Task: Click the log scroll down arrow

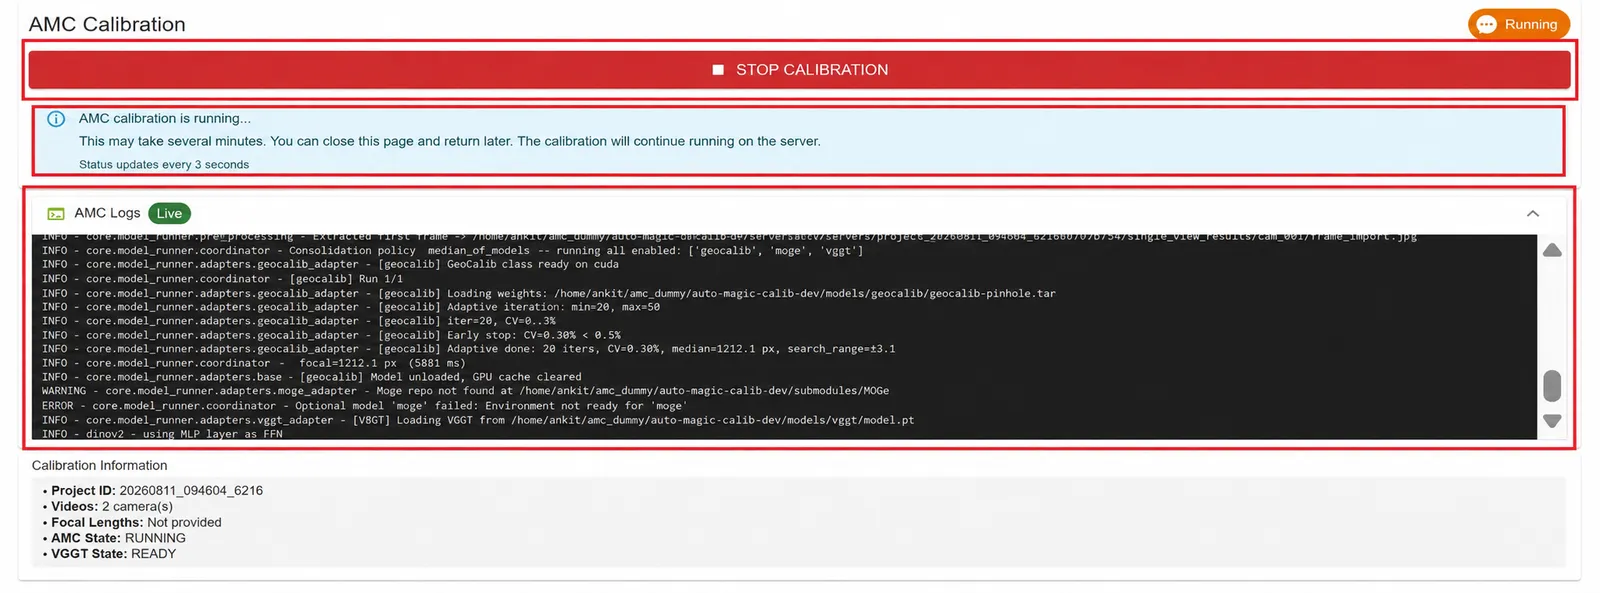Action: pos(1552,421)
